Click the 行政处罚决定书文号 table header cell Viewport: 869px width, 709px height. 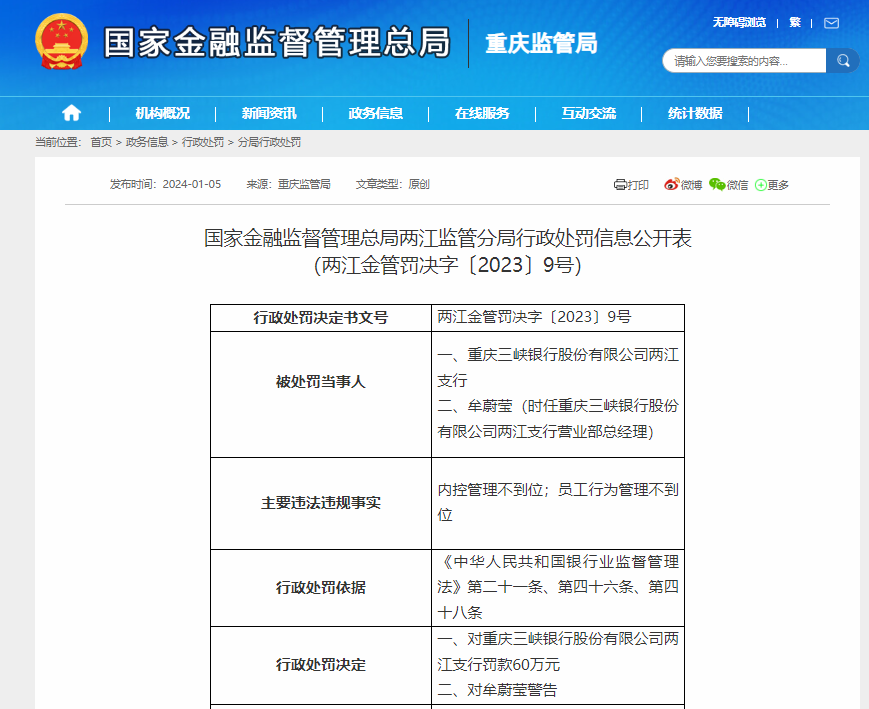point(321,318)
